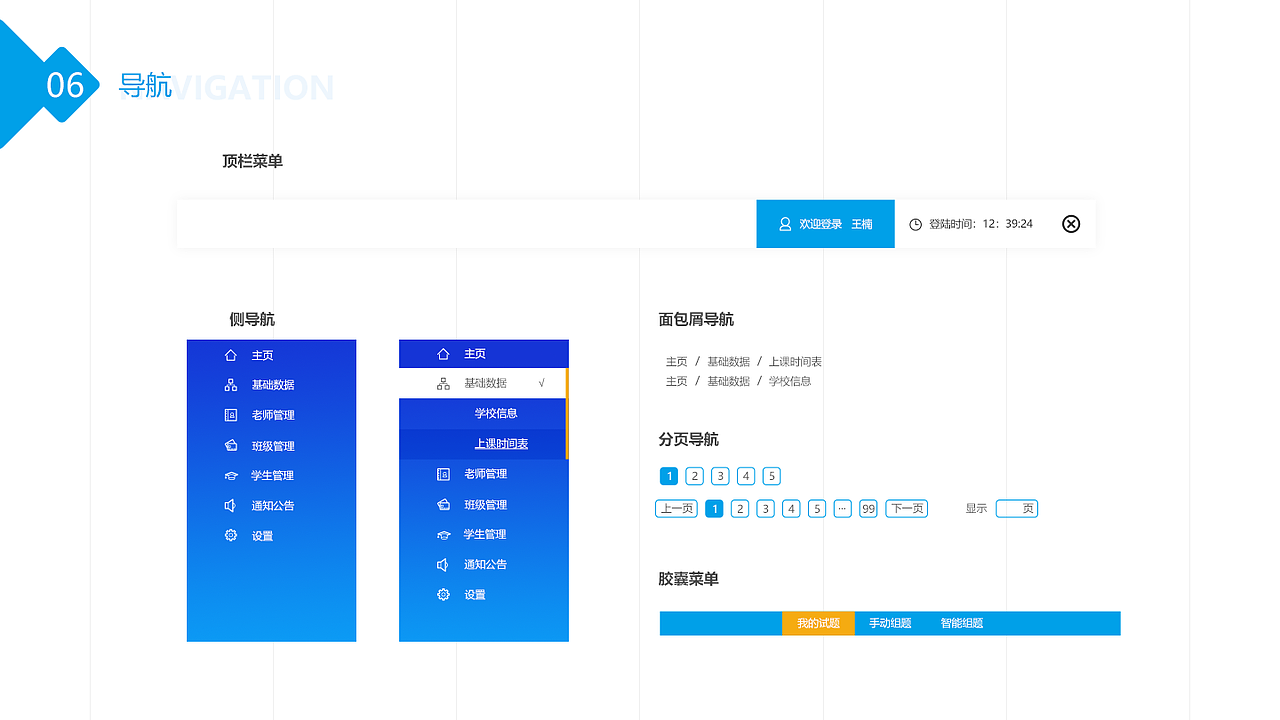Switch to the 手动组题 capsule tab
Viewport: 1280px width, 720px height.
click(x=890, y=623)
